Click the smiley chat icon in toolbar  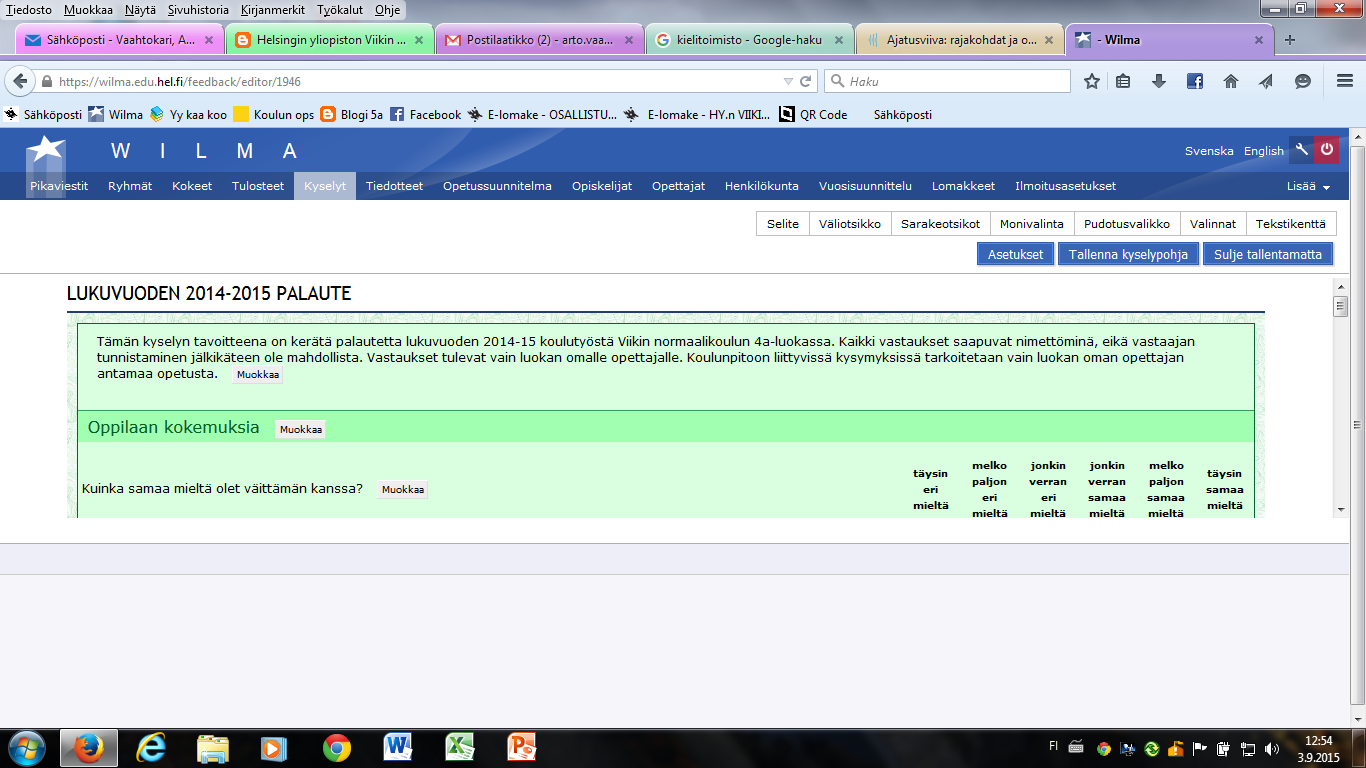1302,81
